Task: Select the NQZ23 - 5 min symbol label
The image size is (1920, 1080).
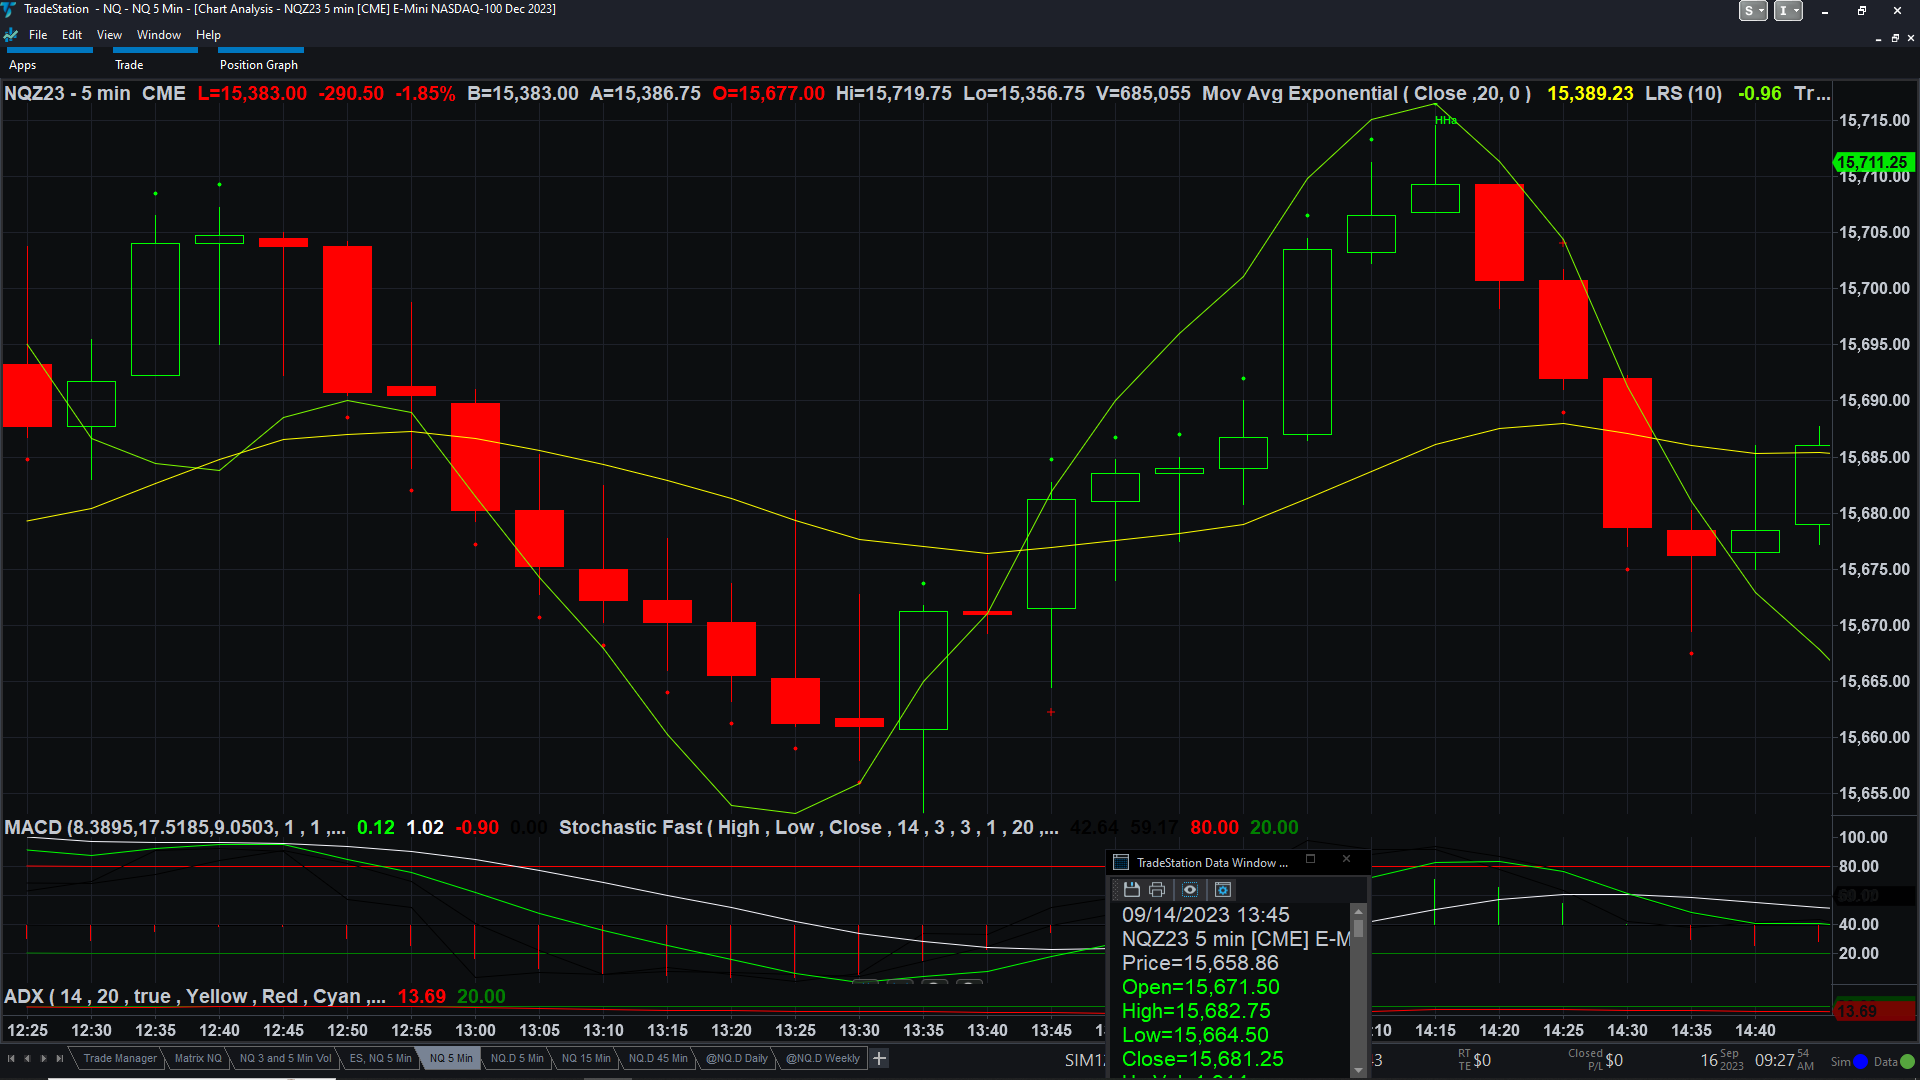Action: click(67, 94)
